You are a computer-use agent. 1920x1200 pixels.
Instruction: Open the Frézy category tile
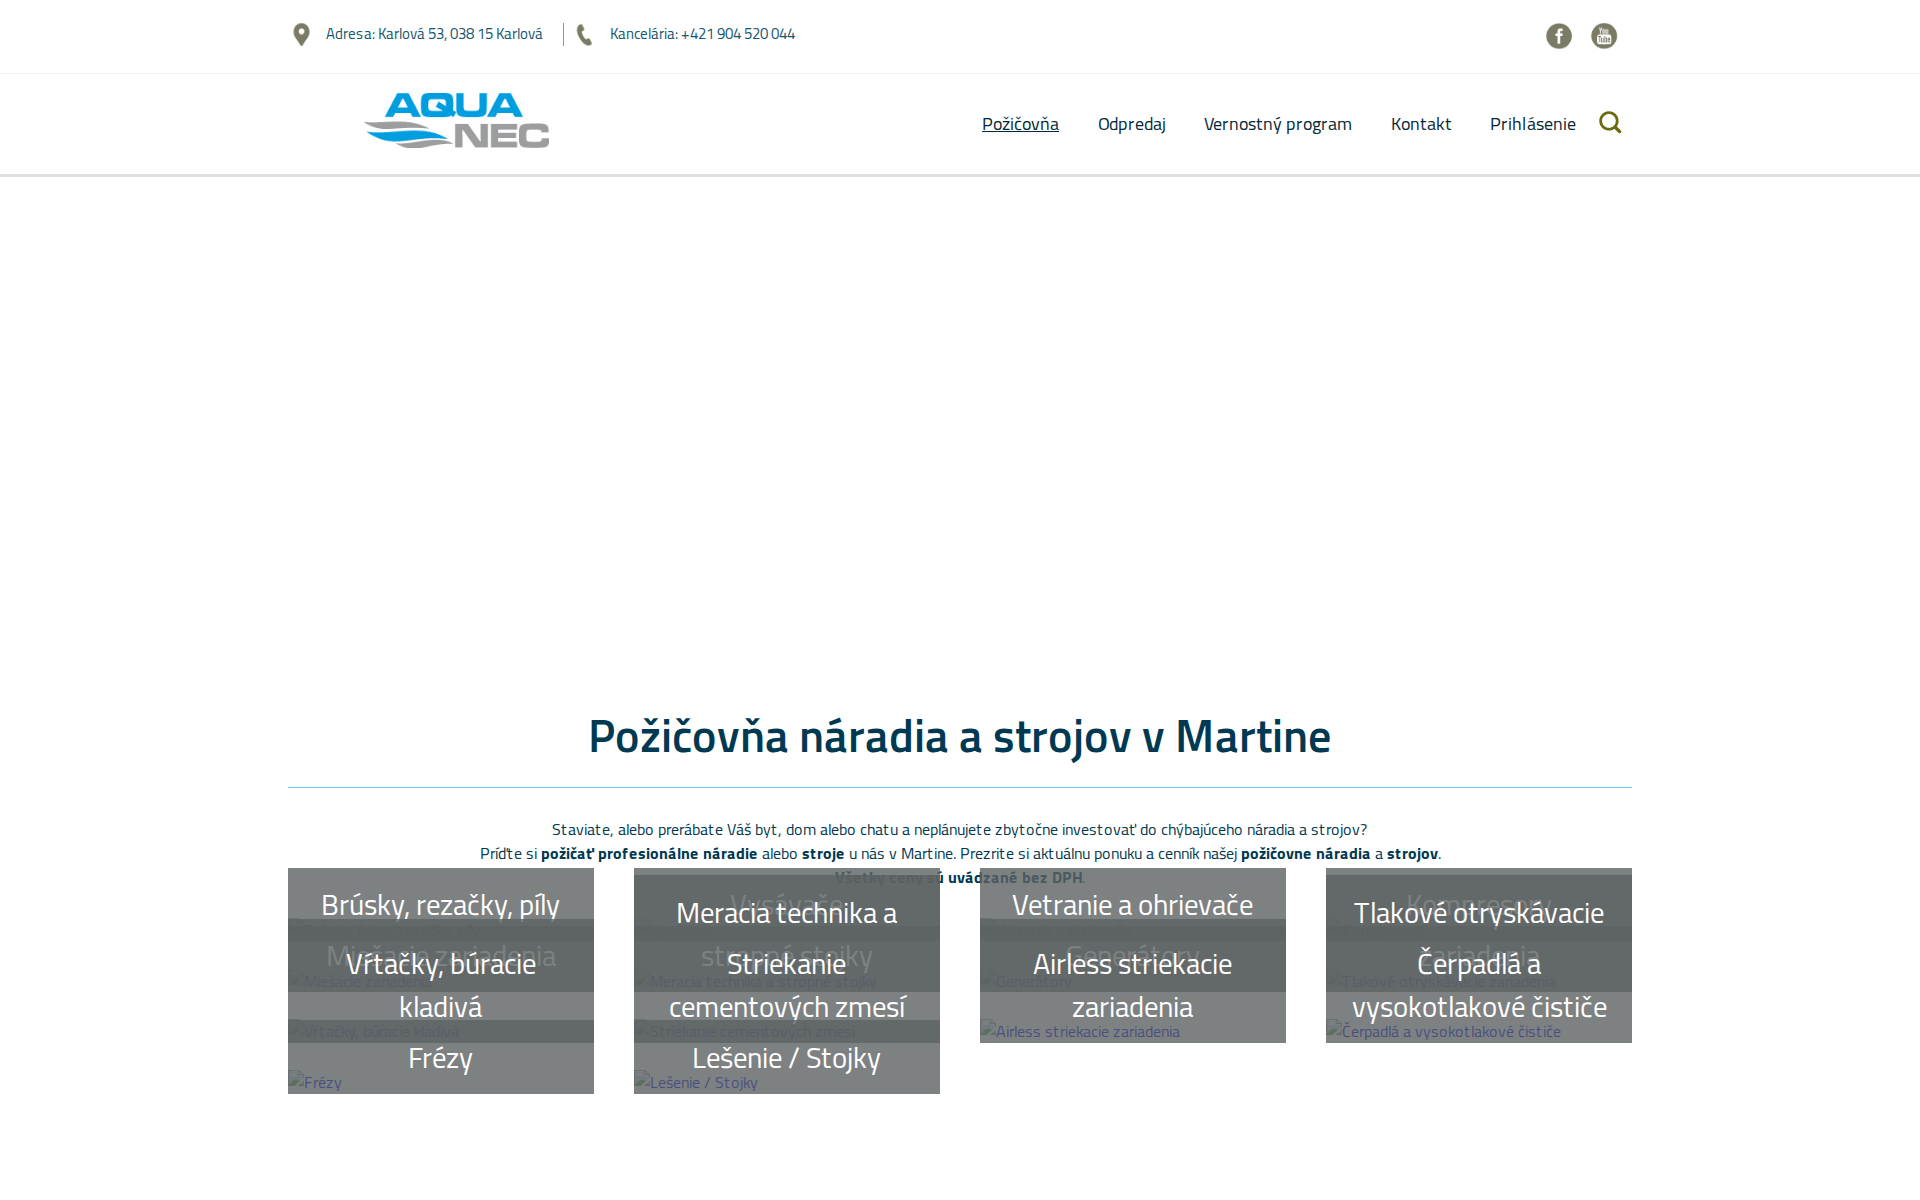pyautogui.click(x=440, y=1058)
